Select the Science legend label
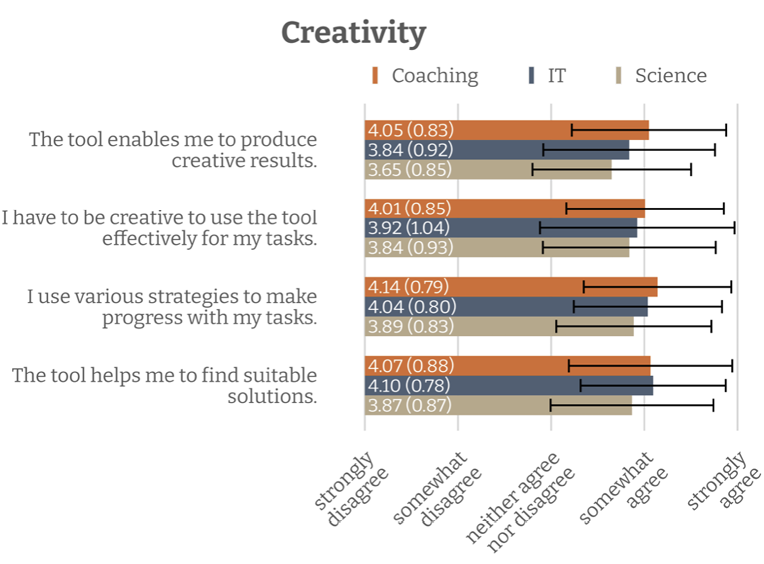Viewport: 764px width, 564px height. point(670,76)
